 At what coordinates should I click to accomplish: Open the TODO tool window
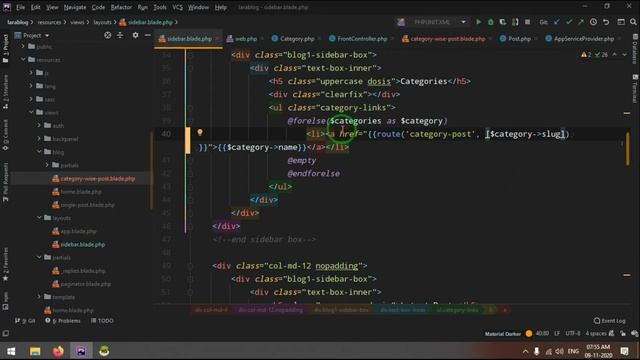coord(102,321)
